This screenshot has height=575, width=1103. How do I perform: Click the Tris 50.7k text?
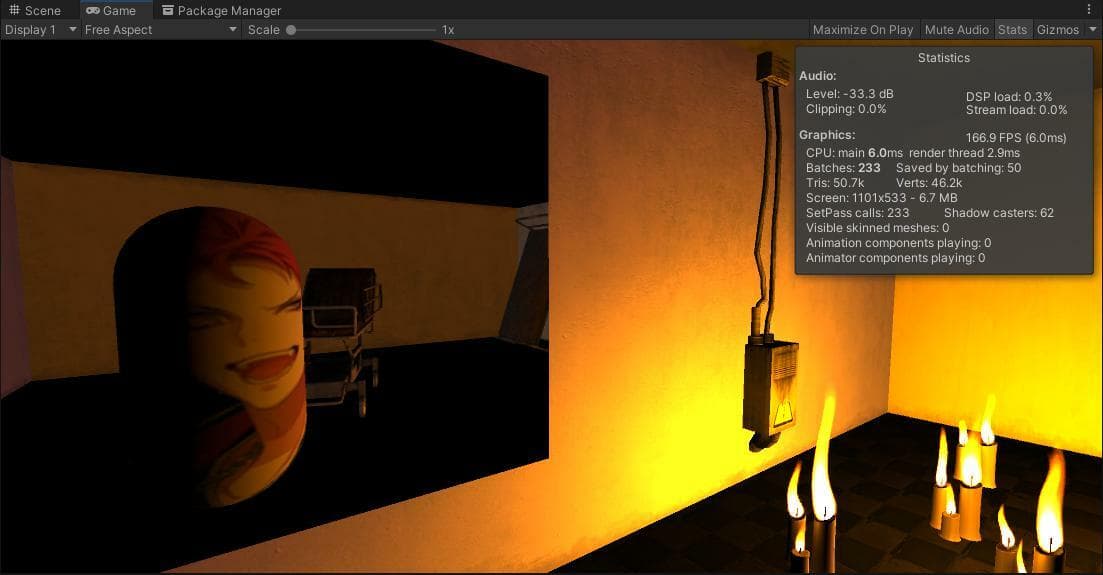[835, 183]
